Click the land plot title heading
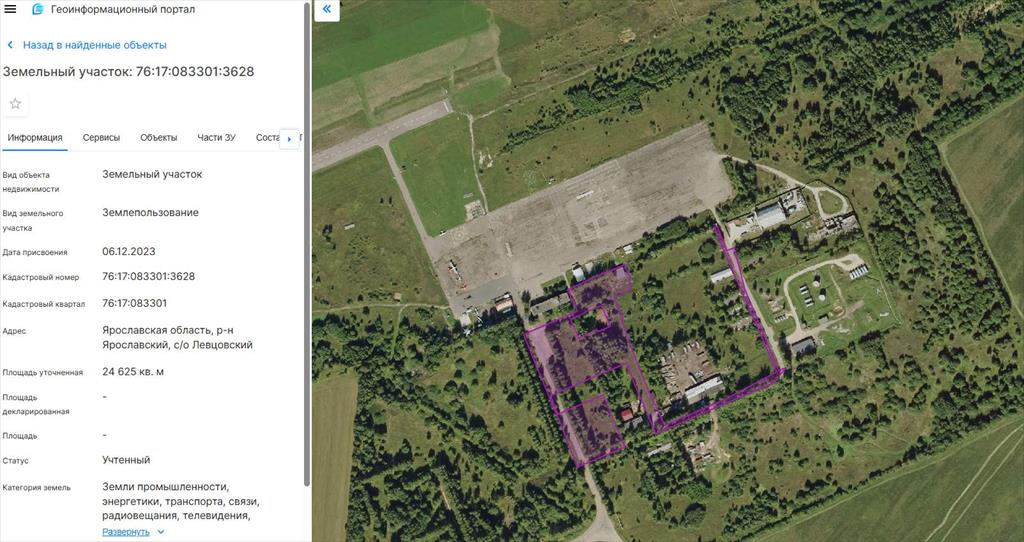Viewport: 1024px width, 542px height. coord(128,72)
